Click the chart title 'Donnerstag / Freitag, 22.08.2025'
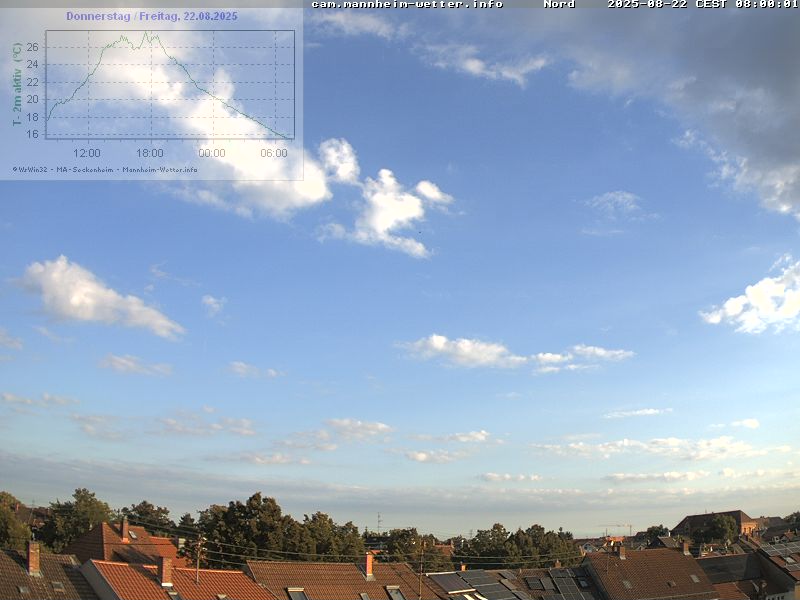This screenshot has width=800, height=600. (x=151, y=16)
